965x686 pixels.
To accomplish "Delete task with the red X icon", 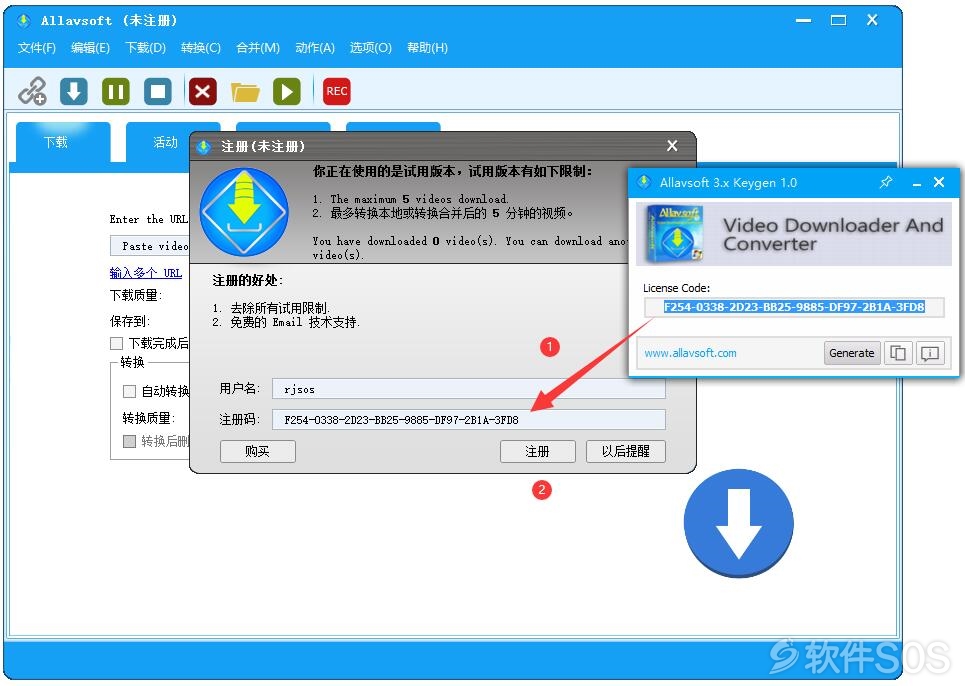I will 202,92.
